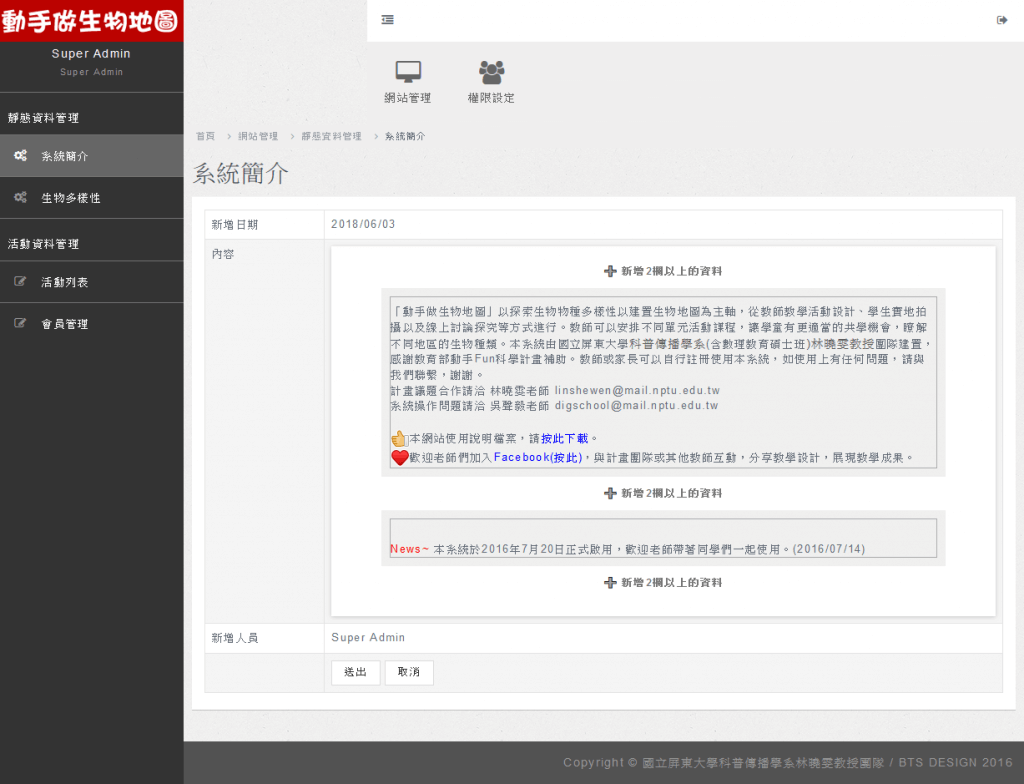Click gears icon beside 生物多樣性
Screen dimensions: 1024x784
tap(21, 197)
